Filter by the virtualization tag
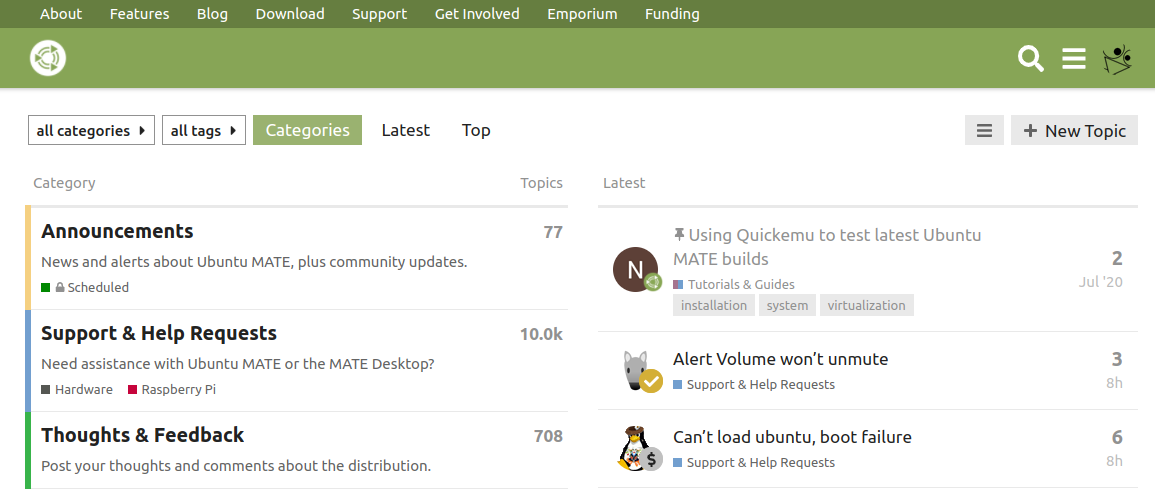The image size is (1155, 489). coord(867,305)
